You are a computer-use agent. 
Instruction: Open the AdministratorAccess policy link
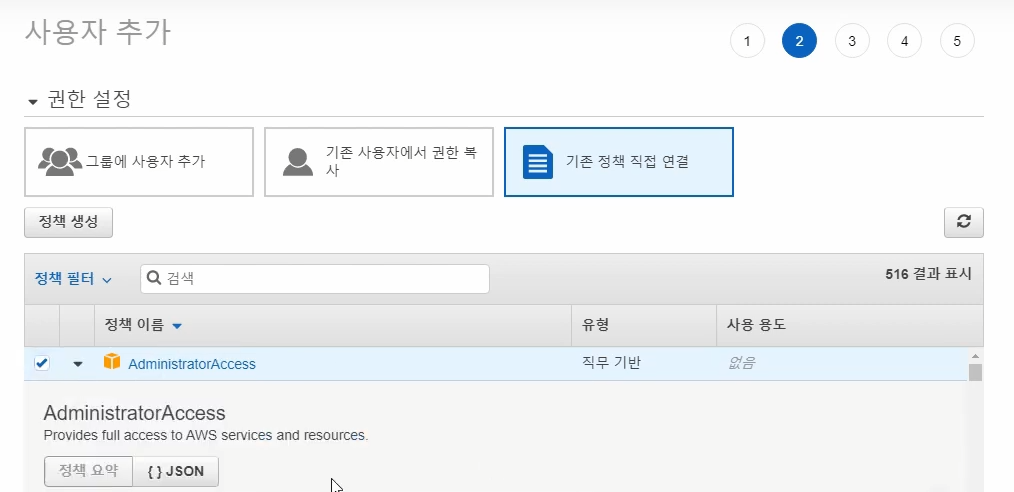coord(192,364)
